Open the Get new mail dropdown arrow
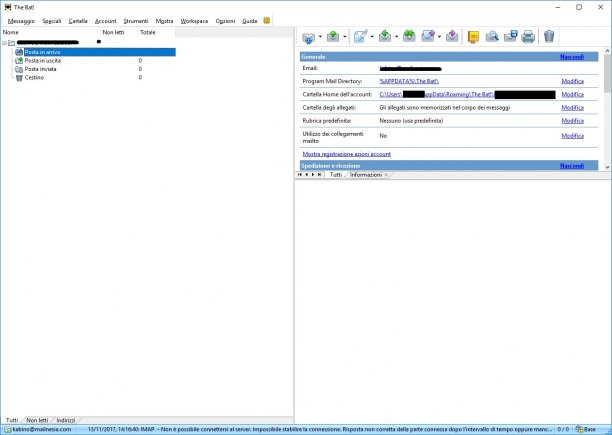612x435 pixels. tap(320, 37)
